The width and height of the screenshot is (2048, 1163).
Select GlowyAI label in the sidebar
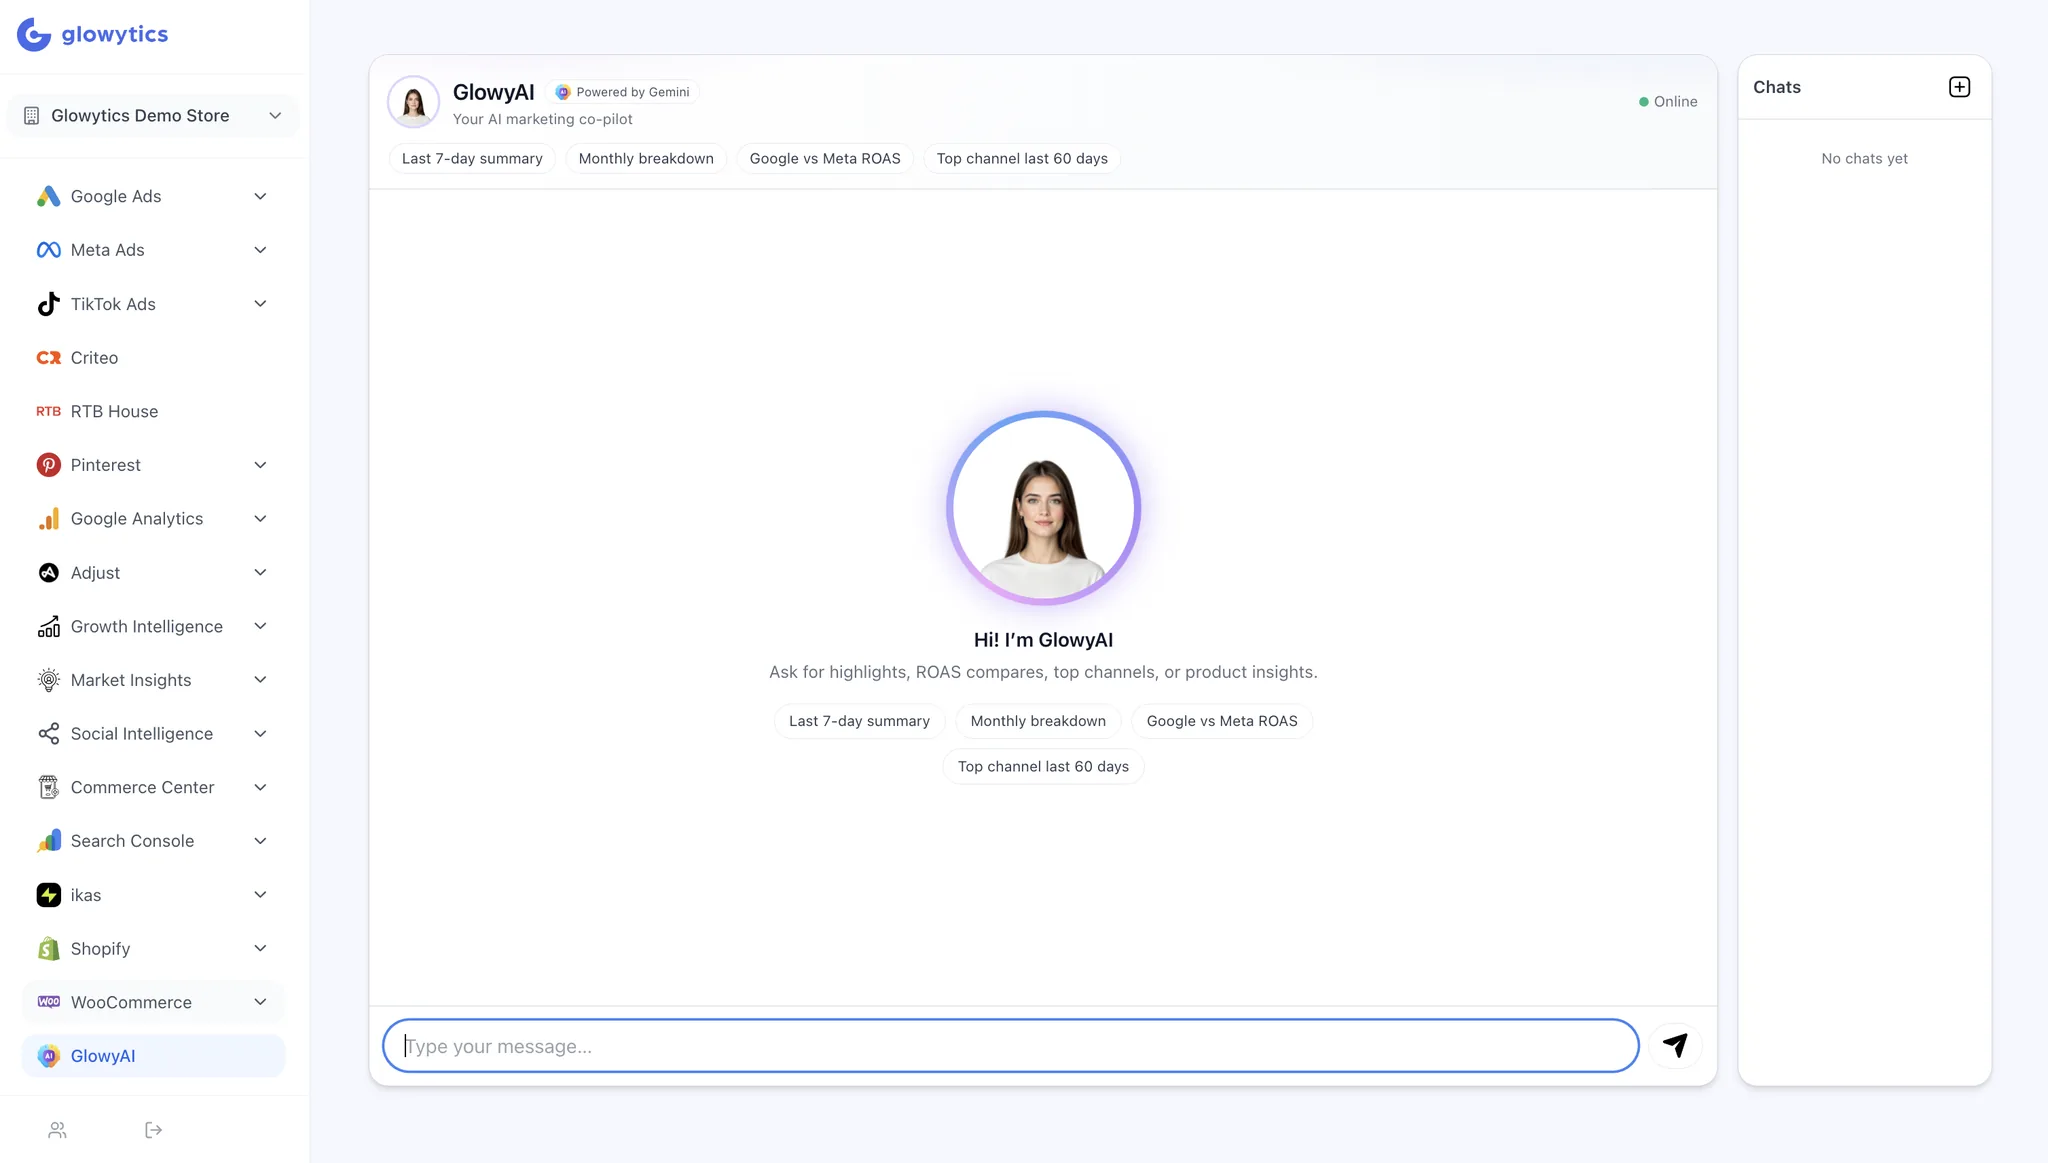pyautogui.click(x=103, y=1056)
